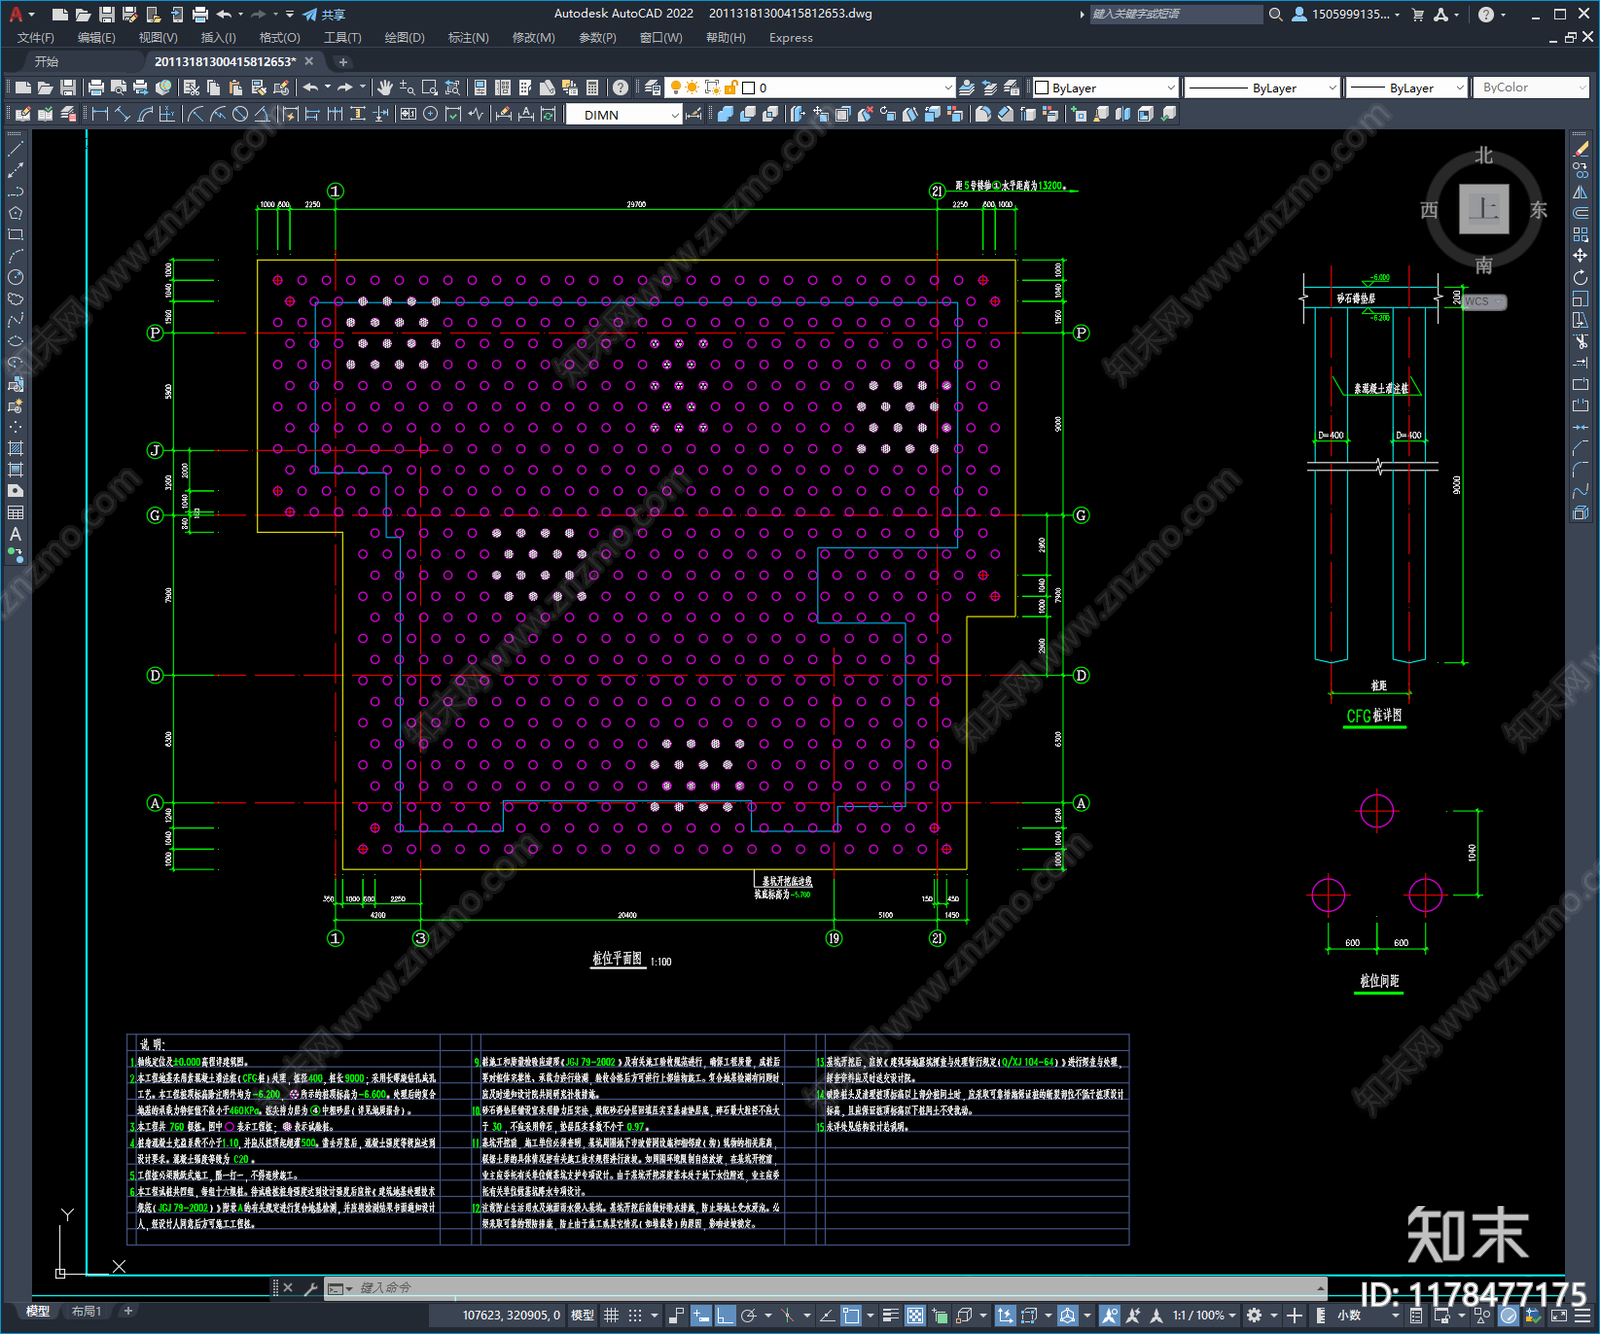Click the 上 face of the ViewCube
This screenshot has height=1334, width=1600.
click(1484, 210)
